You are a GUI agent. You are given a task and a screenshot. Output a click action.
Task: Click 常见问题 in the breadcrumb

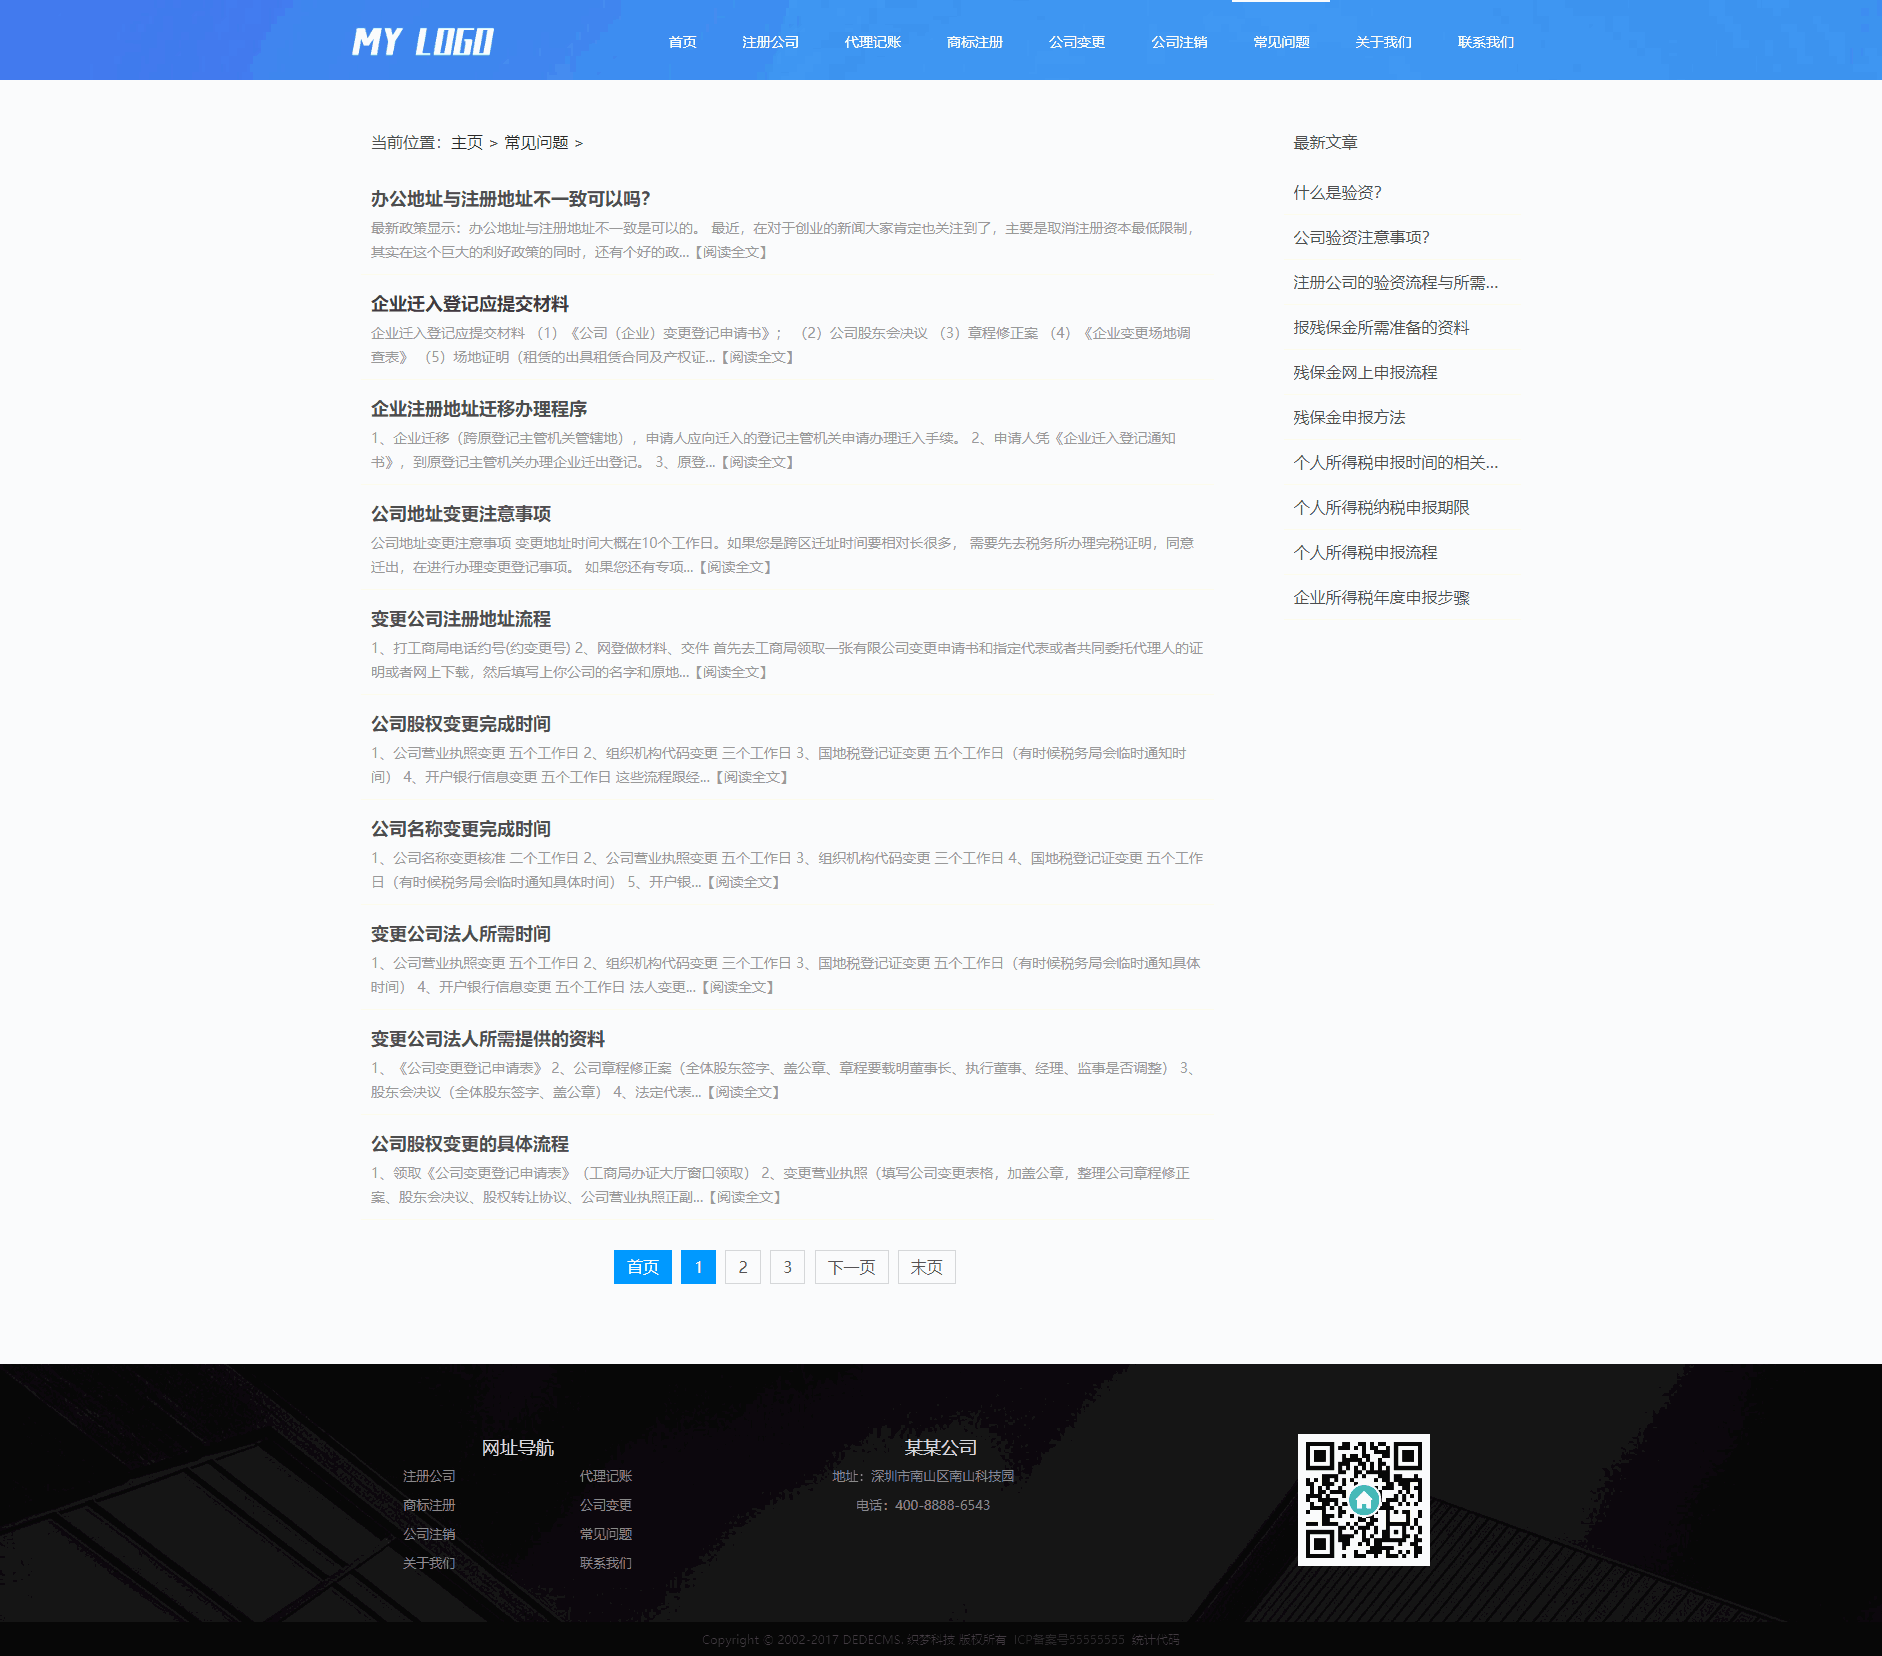(536, 143)
